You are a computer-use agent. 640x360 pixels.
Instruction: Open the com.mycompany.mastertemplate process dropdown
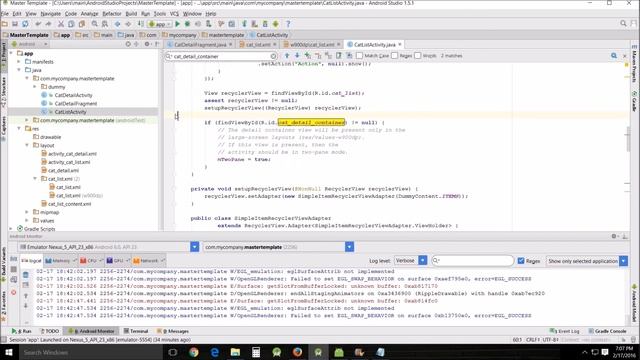[x=349, y=247]
